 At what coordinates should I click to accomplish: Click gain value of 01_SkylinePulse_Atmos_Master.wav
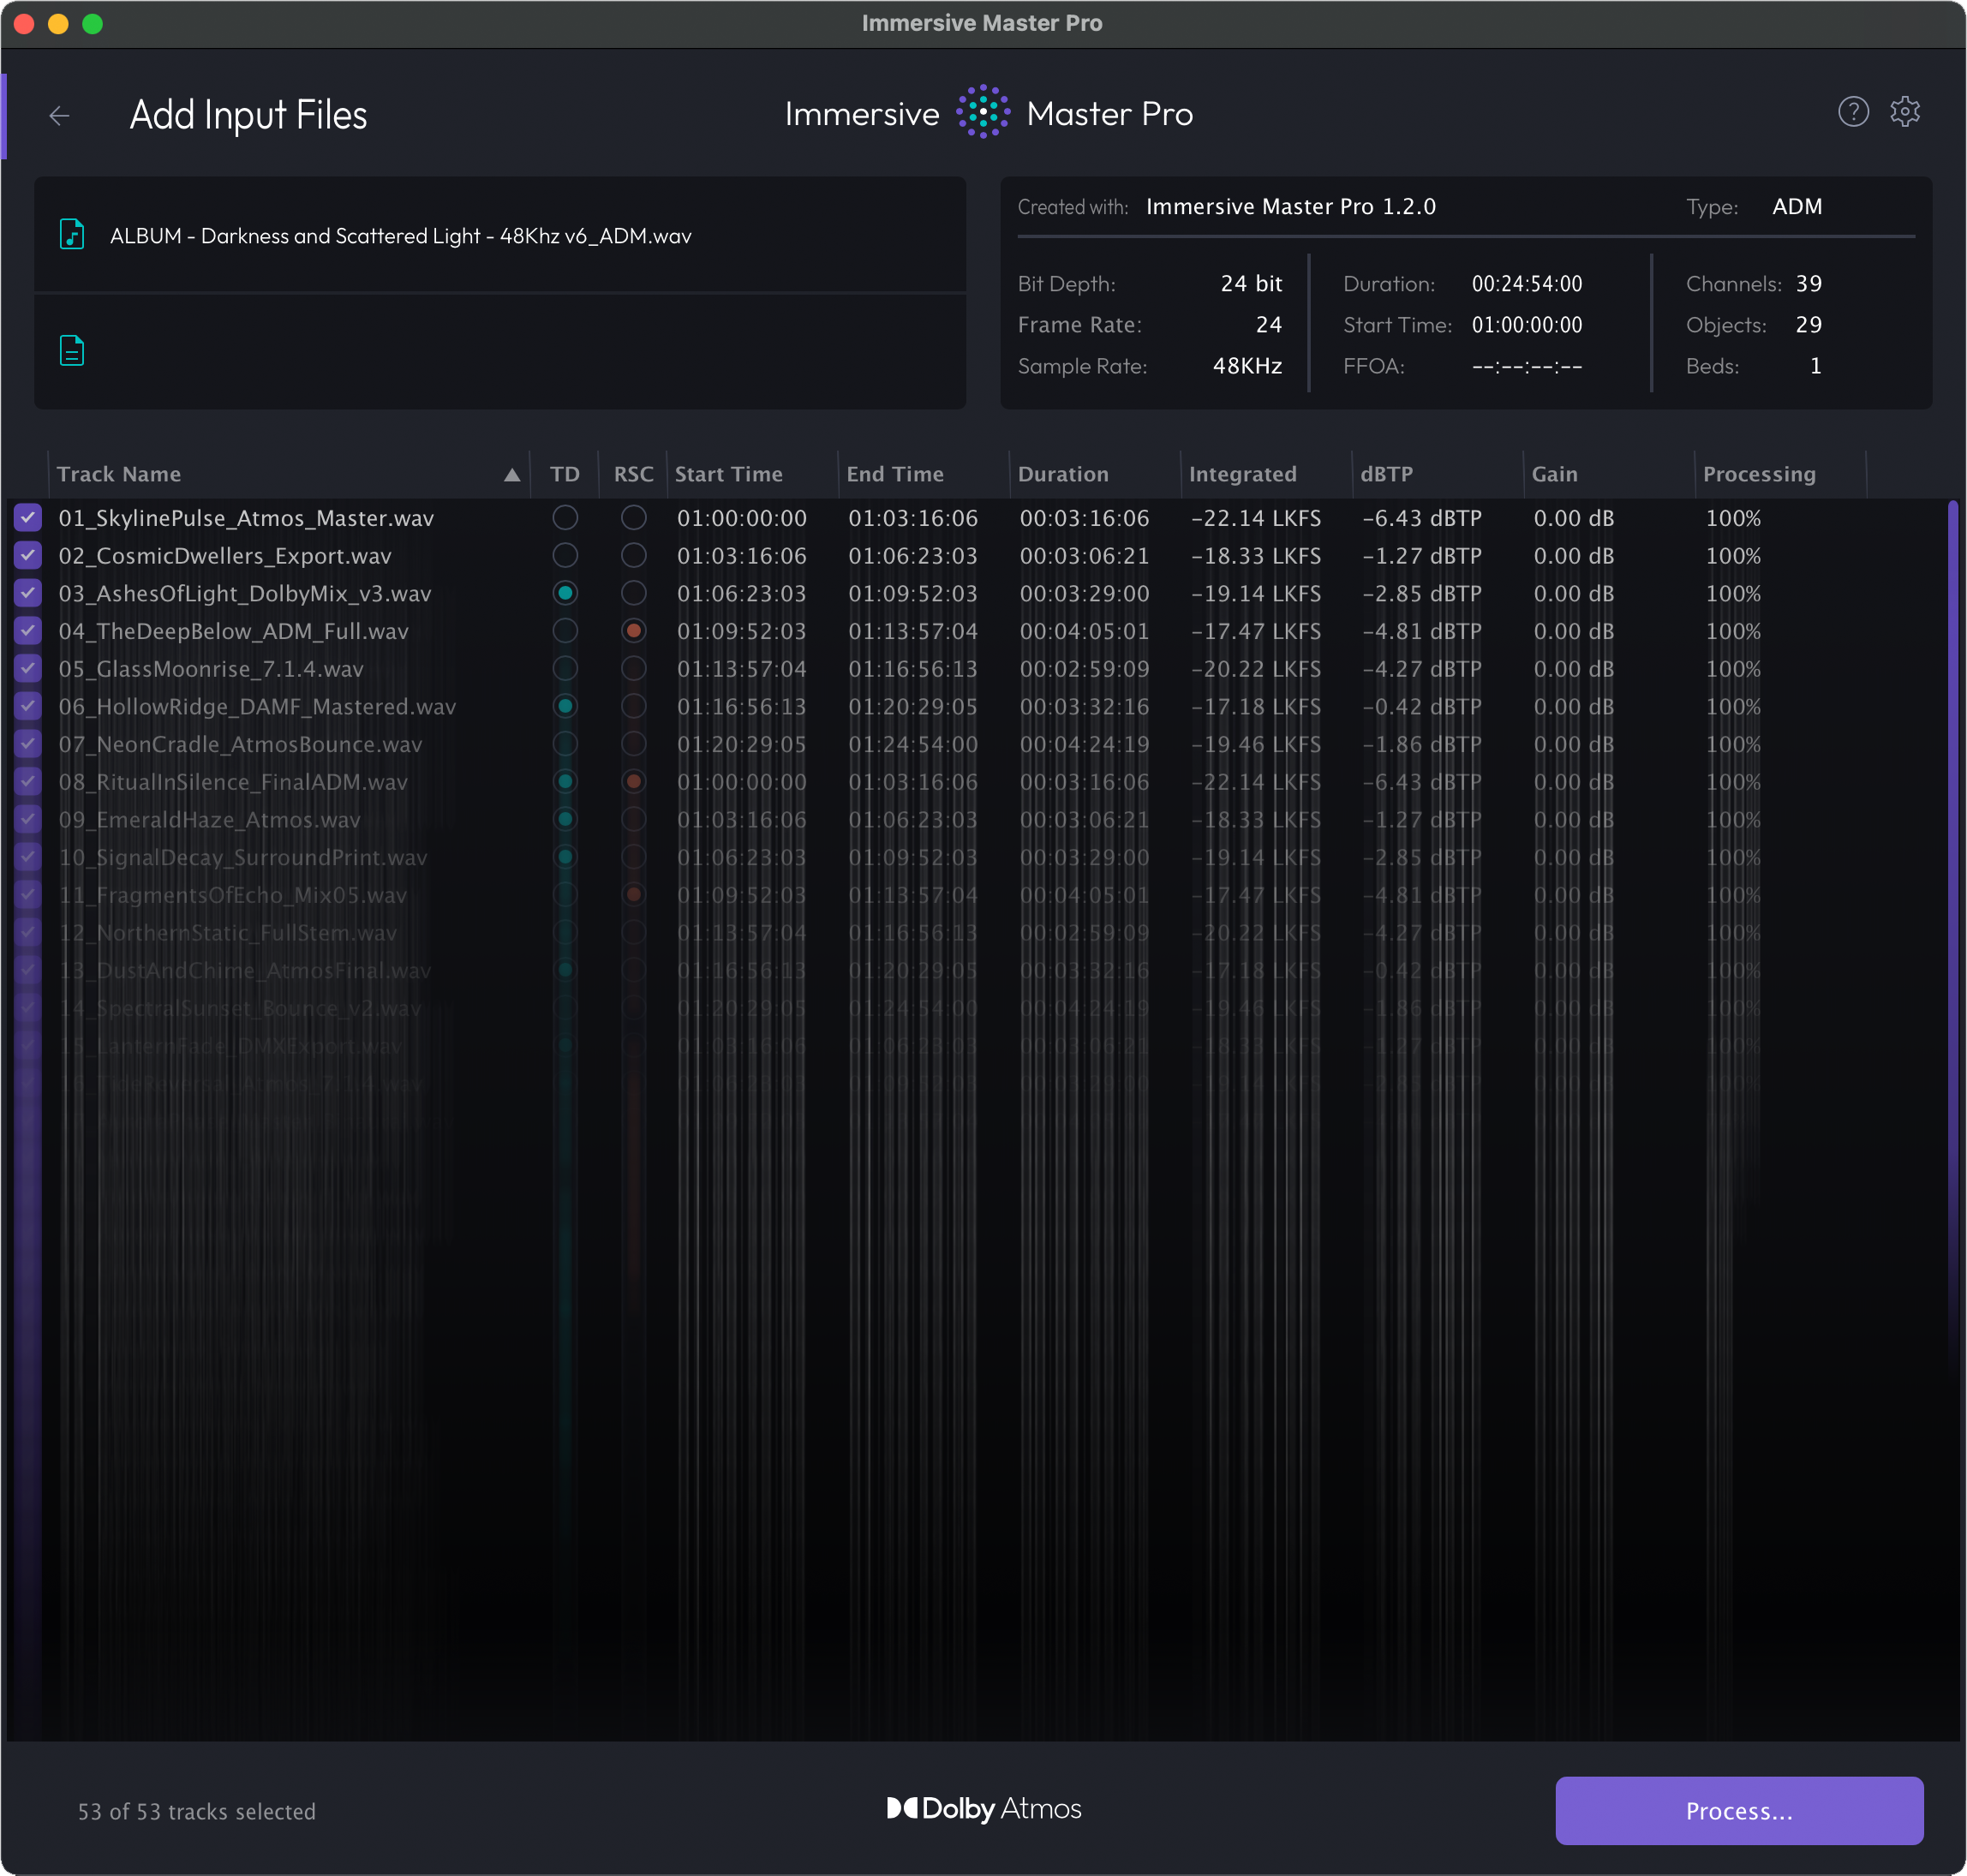coord(1574,518)
